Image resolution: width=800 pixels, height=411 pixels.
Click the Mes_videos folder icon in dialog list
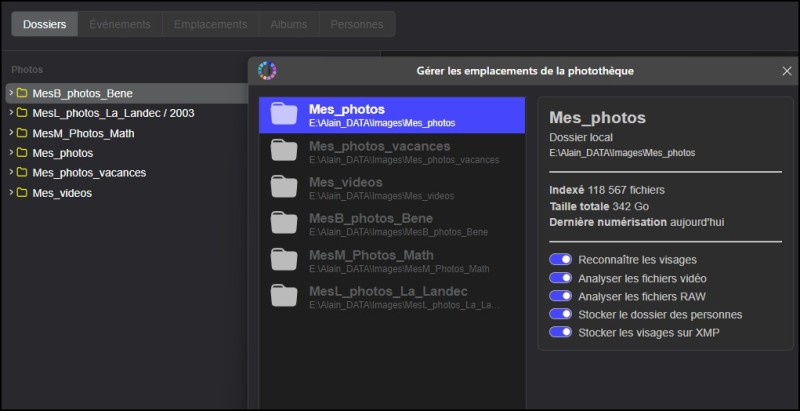point(284,187)
